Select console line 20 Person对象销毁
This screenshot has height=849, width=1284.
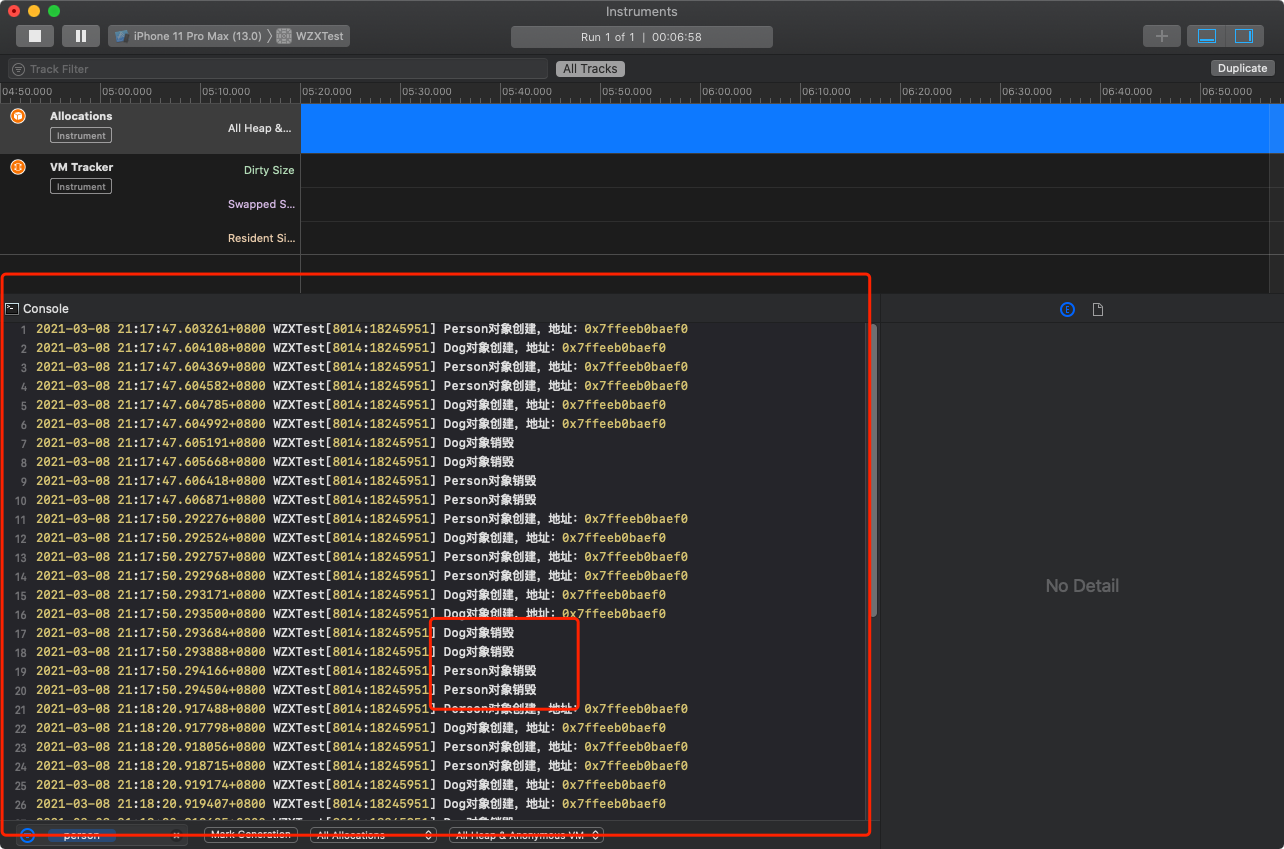(x=434, y=690)
